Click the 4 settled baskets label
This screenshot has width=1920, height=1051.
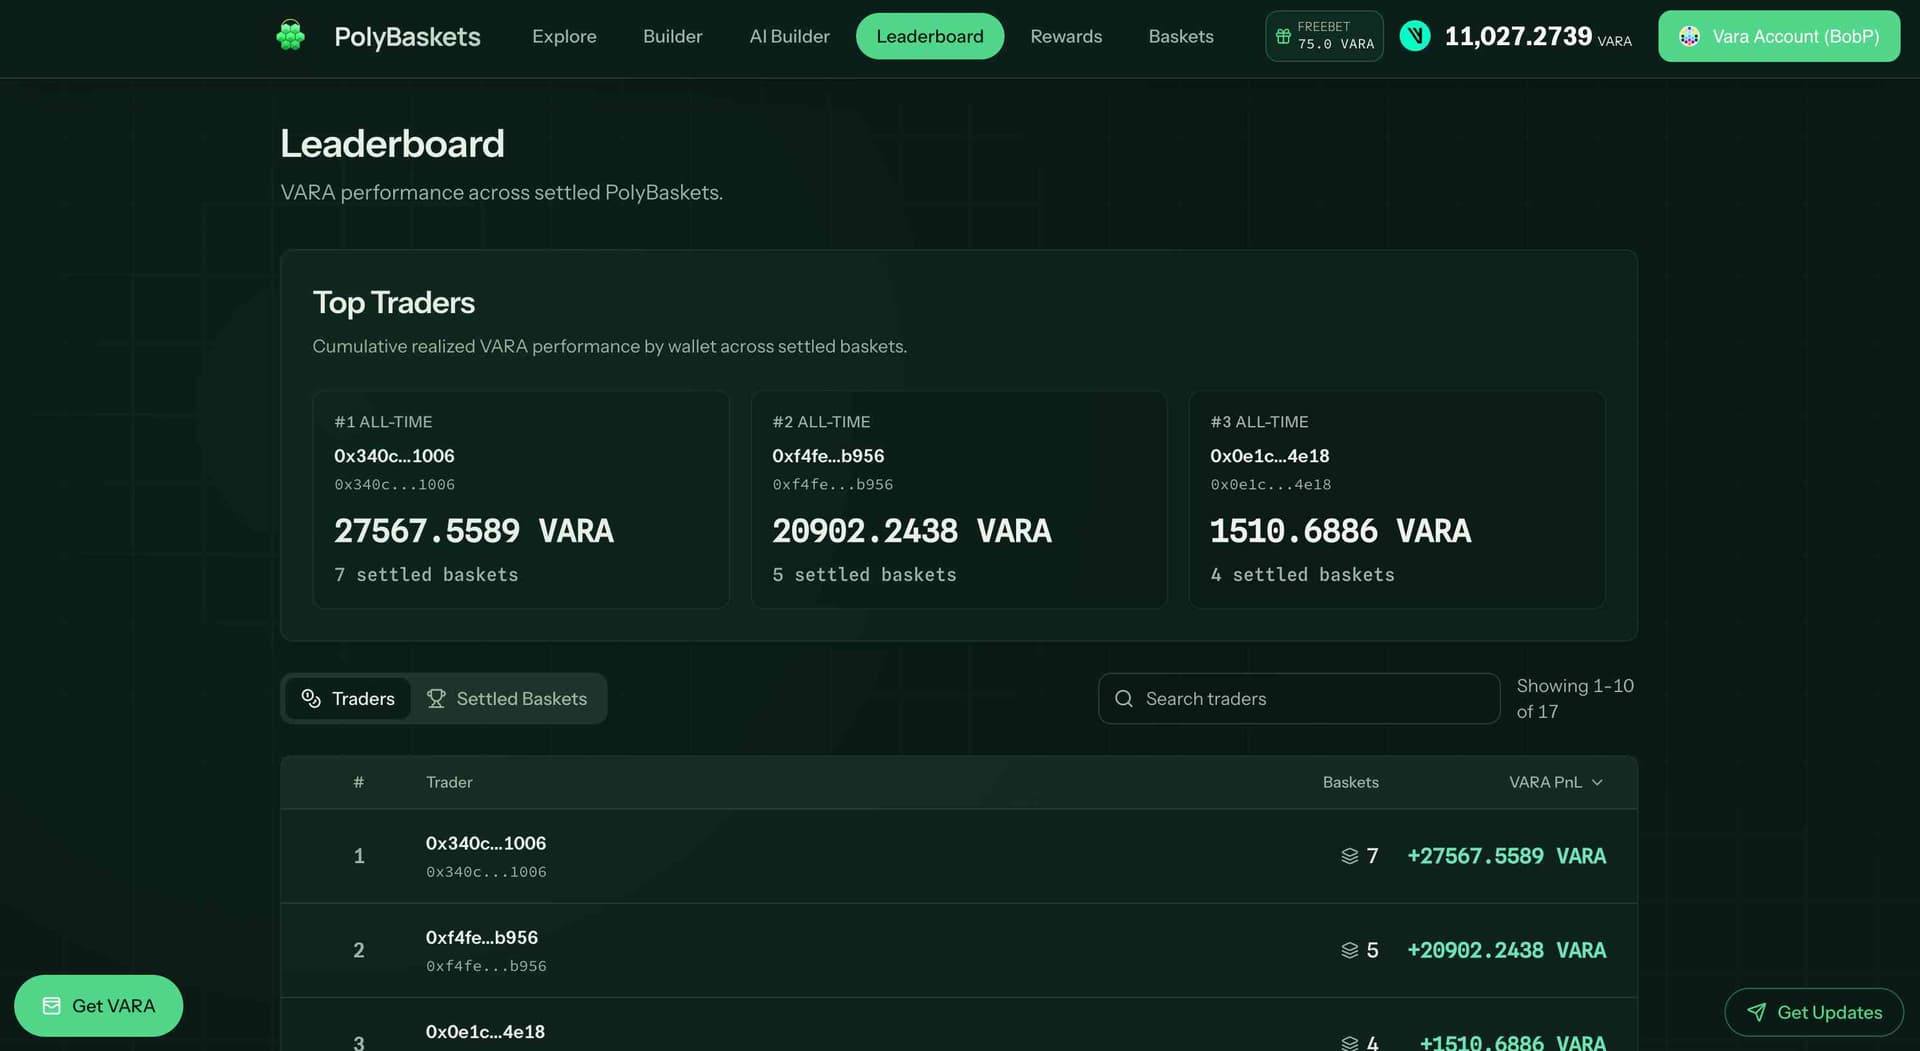pos(1302,575)
